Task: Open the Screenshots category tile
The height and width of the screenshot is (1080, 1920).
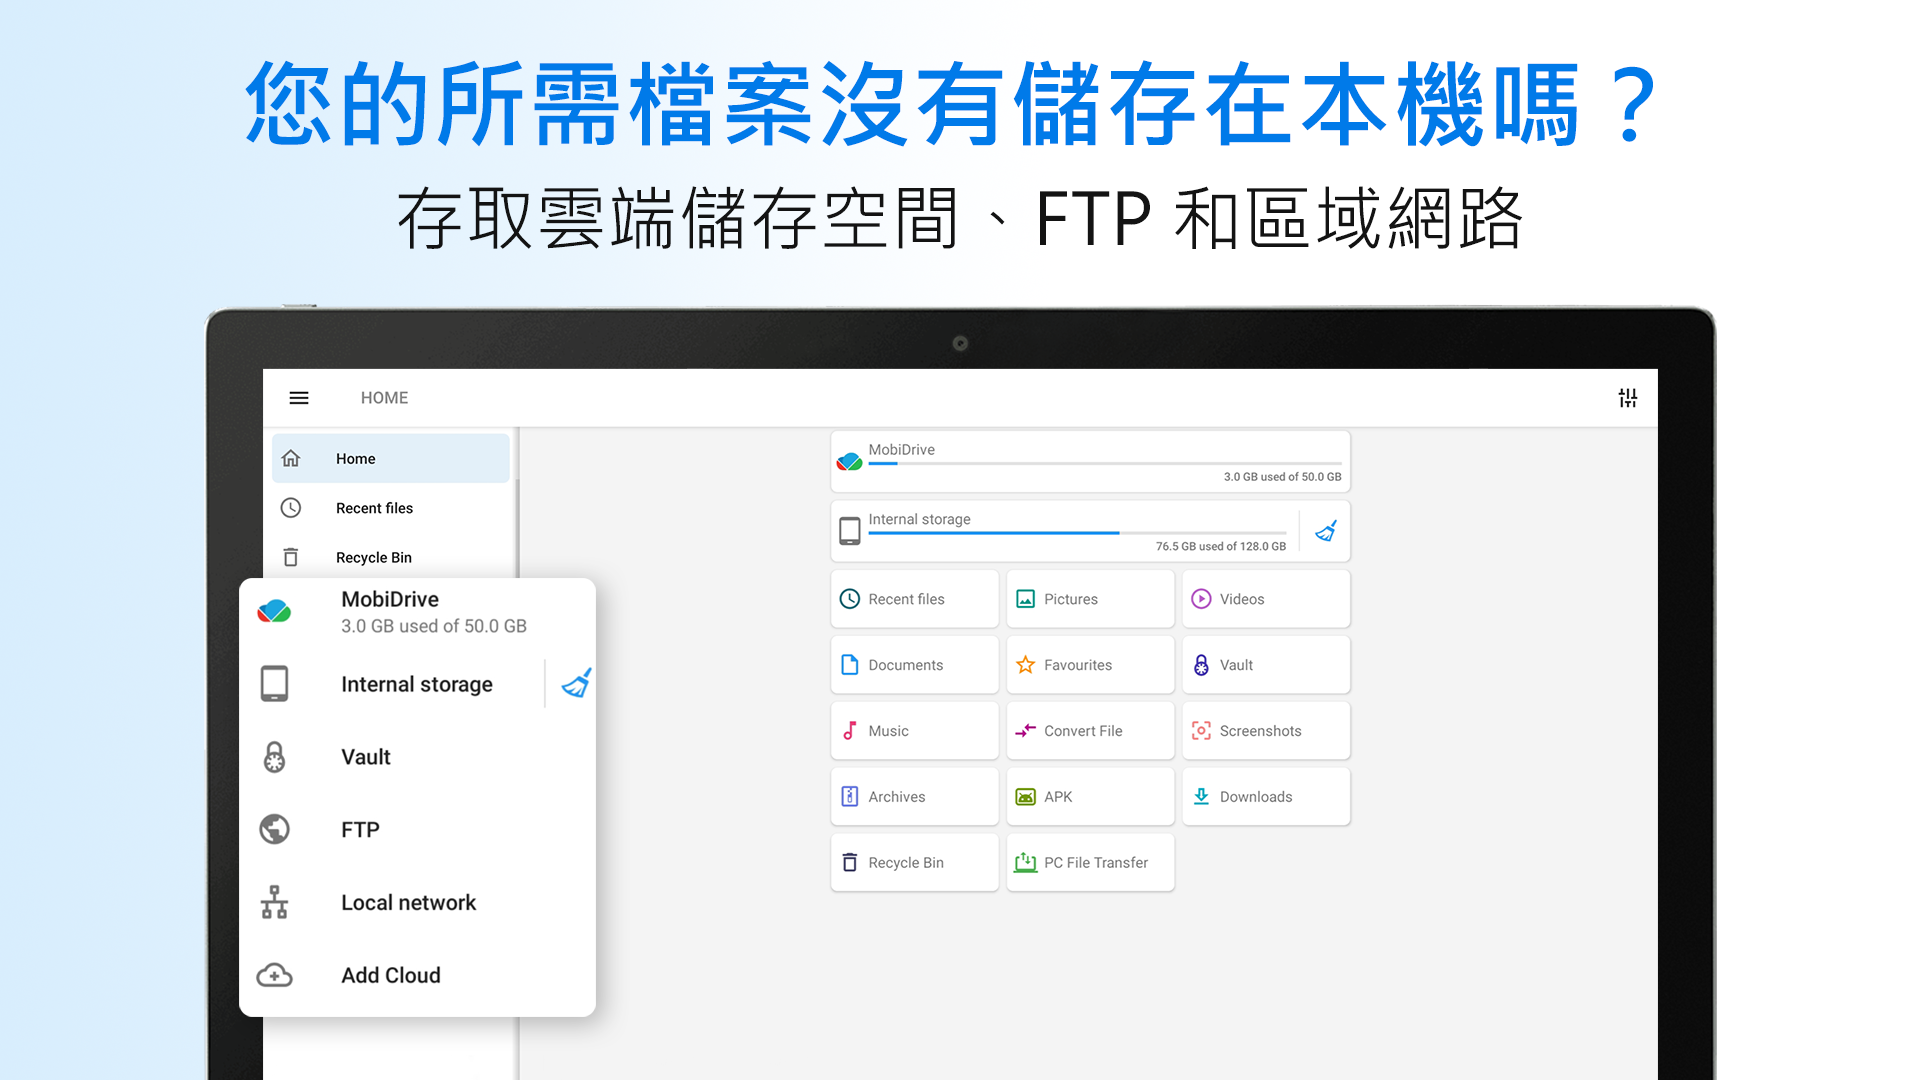Action: (x=1265, y=731)
